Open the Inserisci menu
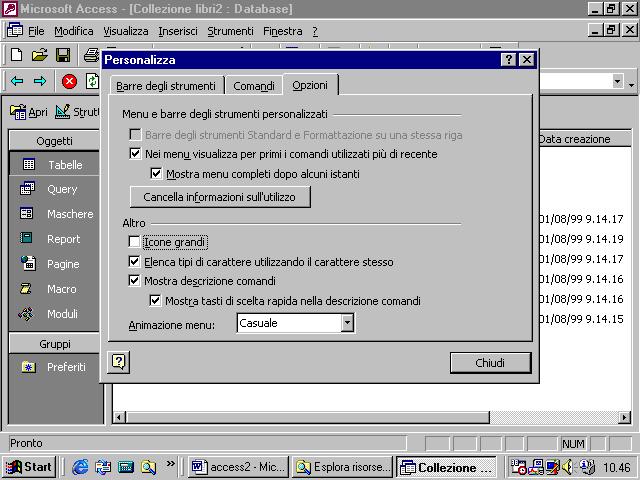The width and height of the screenshot is (640, 480). click(x=178, y=31)
